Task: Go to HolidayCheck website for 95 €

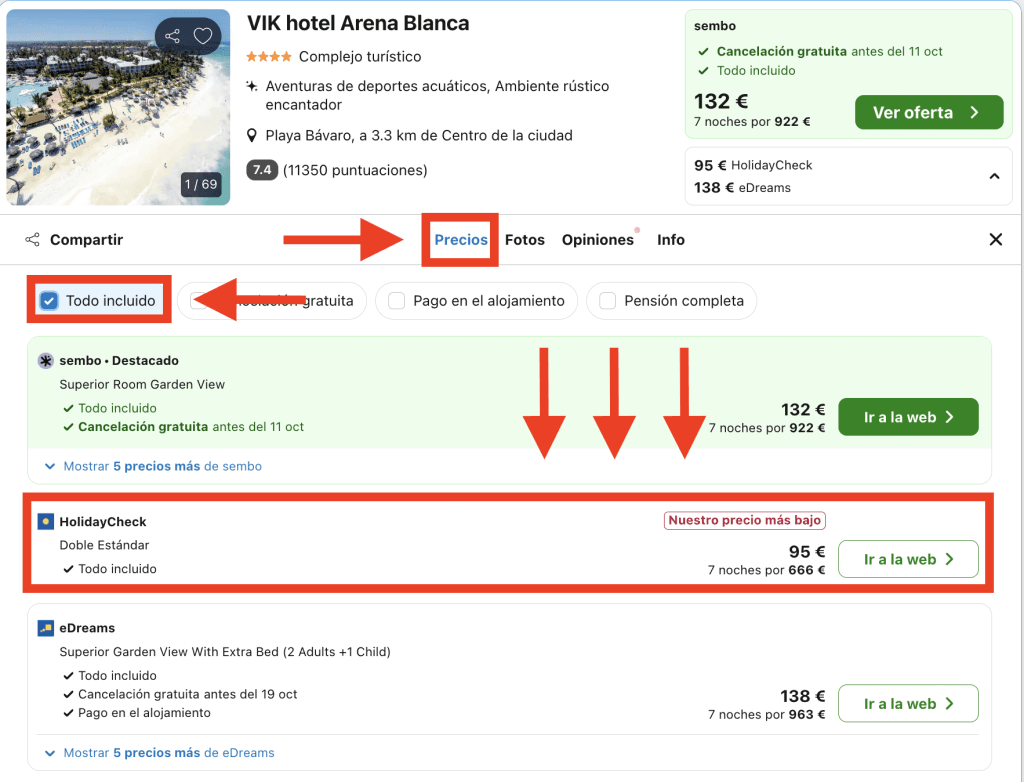Action: click(x=907, y=560)
